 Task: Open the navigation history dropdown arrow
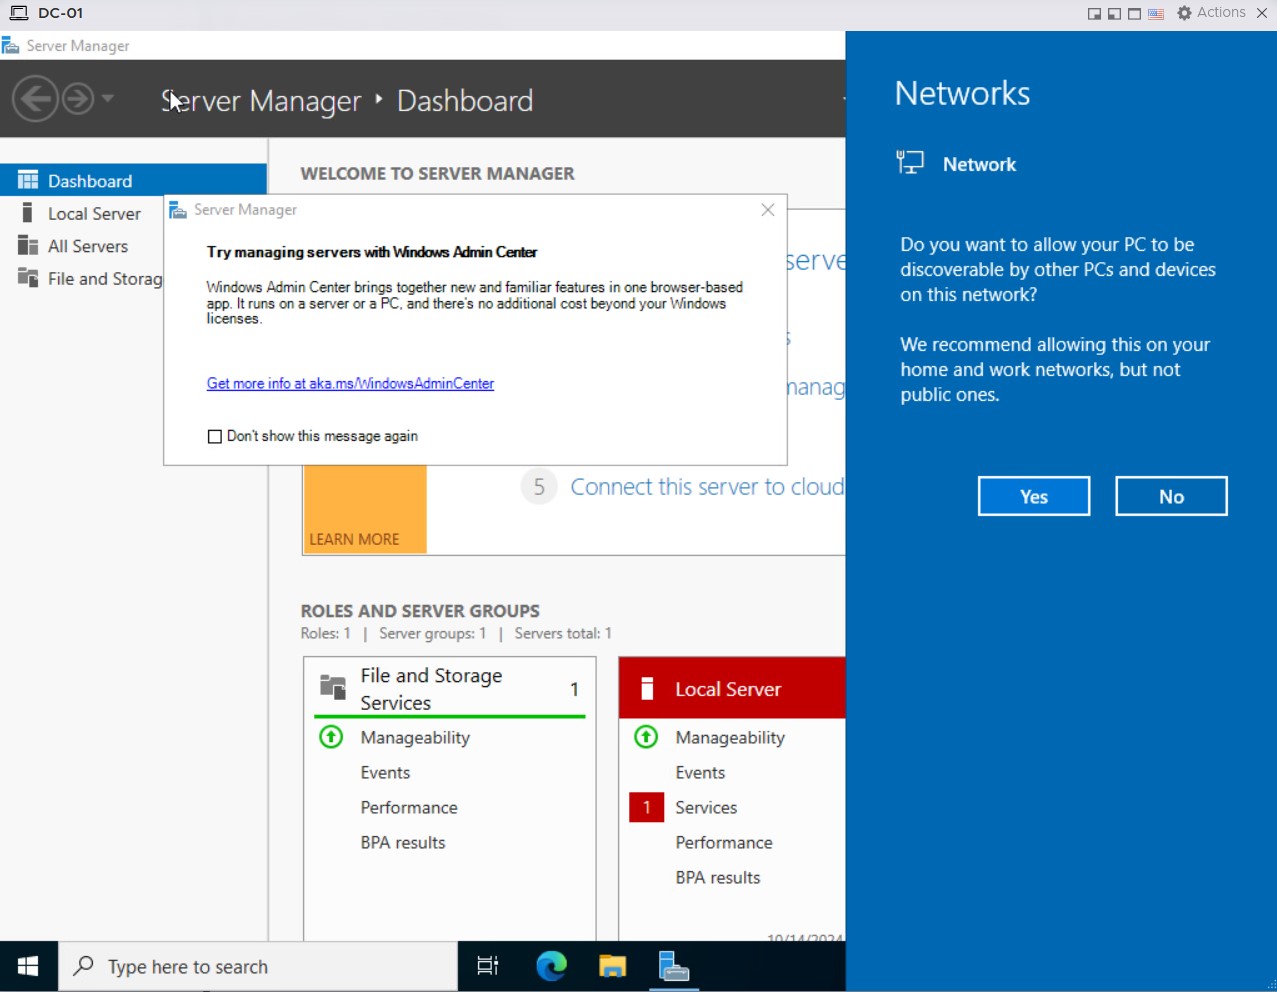(108, 98)
